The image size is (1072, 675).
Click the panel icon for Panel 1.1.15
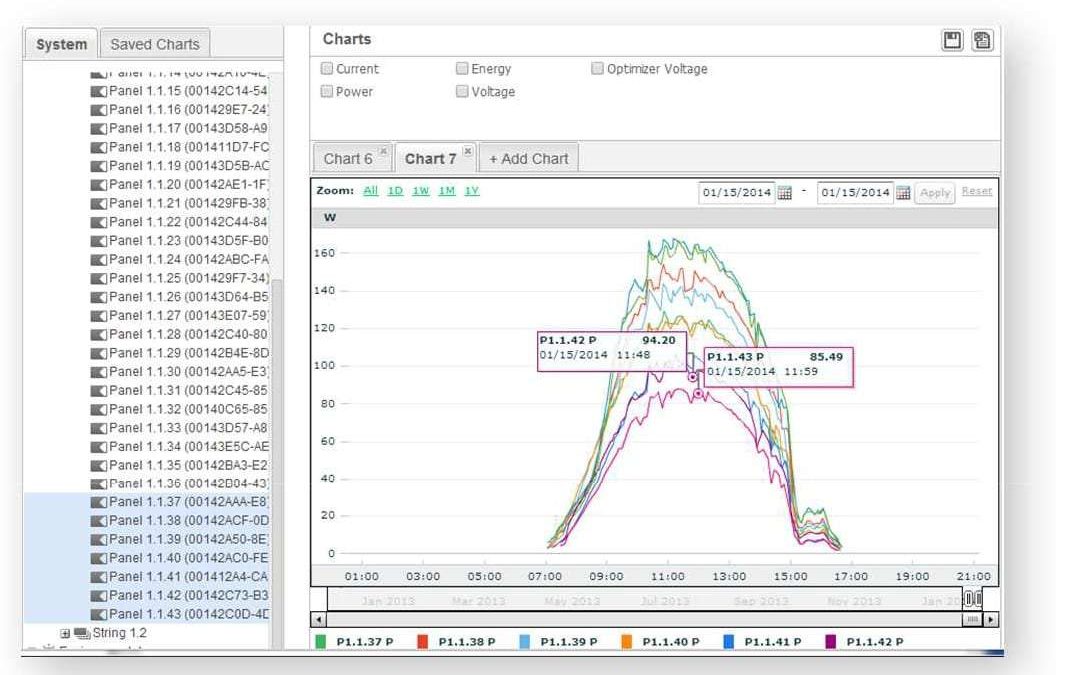coord(98,91)
